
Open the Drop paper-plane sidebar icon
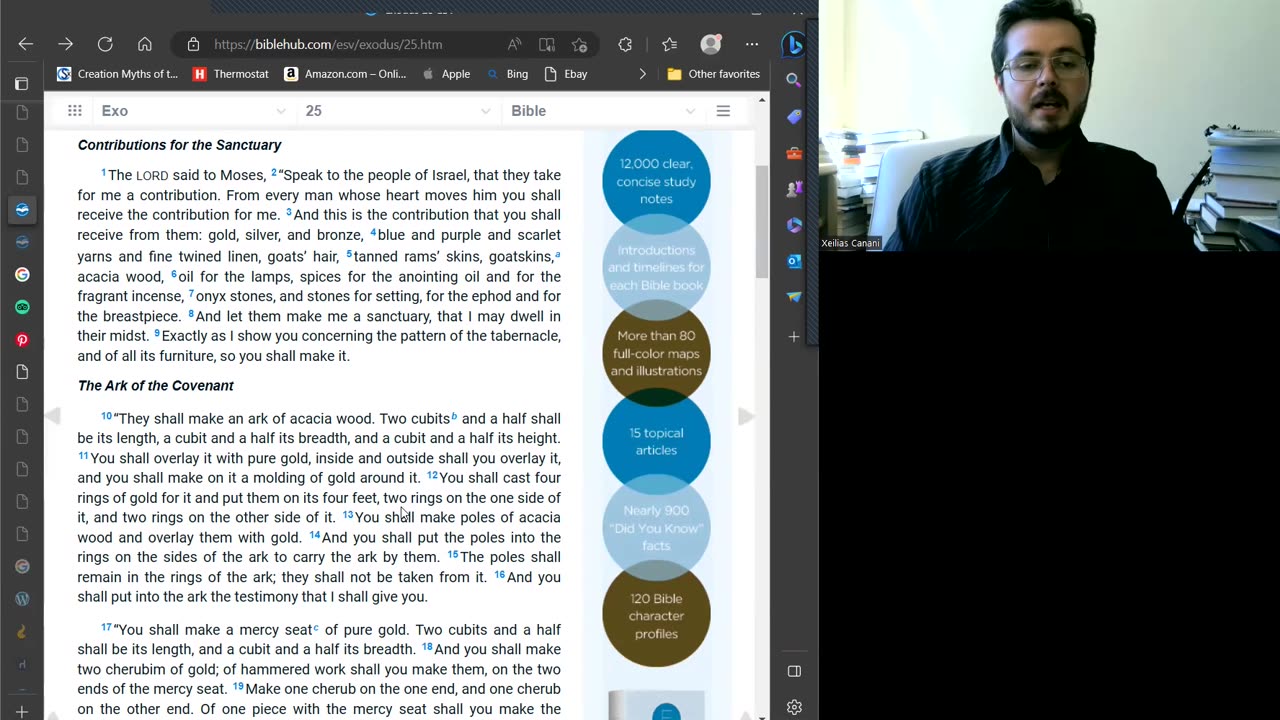[794, 297]
